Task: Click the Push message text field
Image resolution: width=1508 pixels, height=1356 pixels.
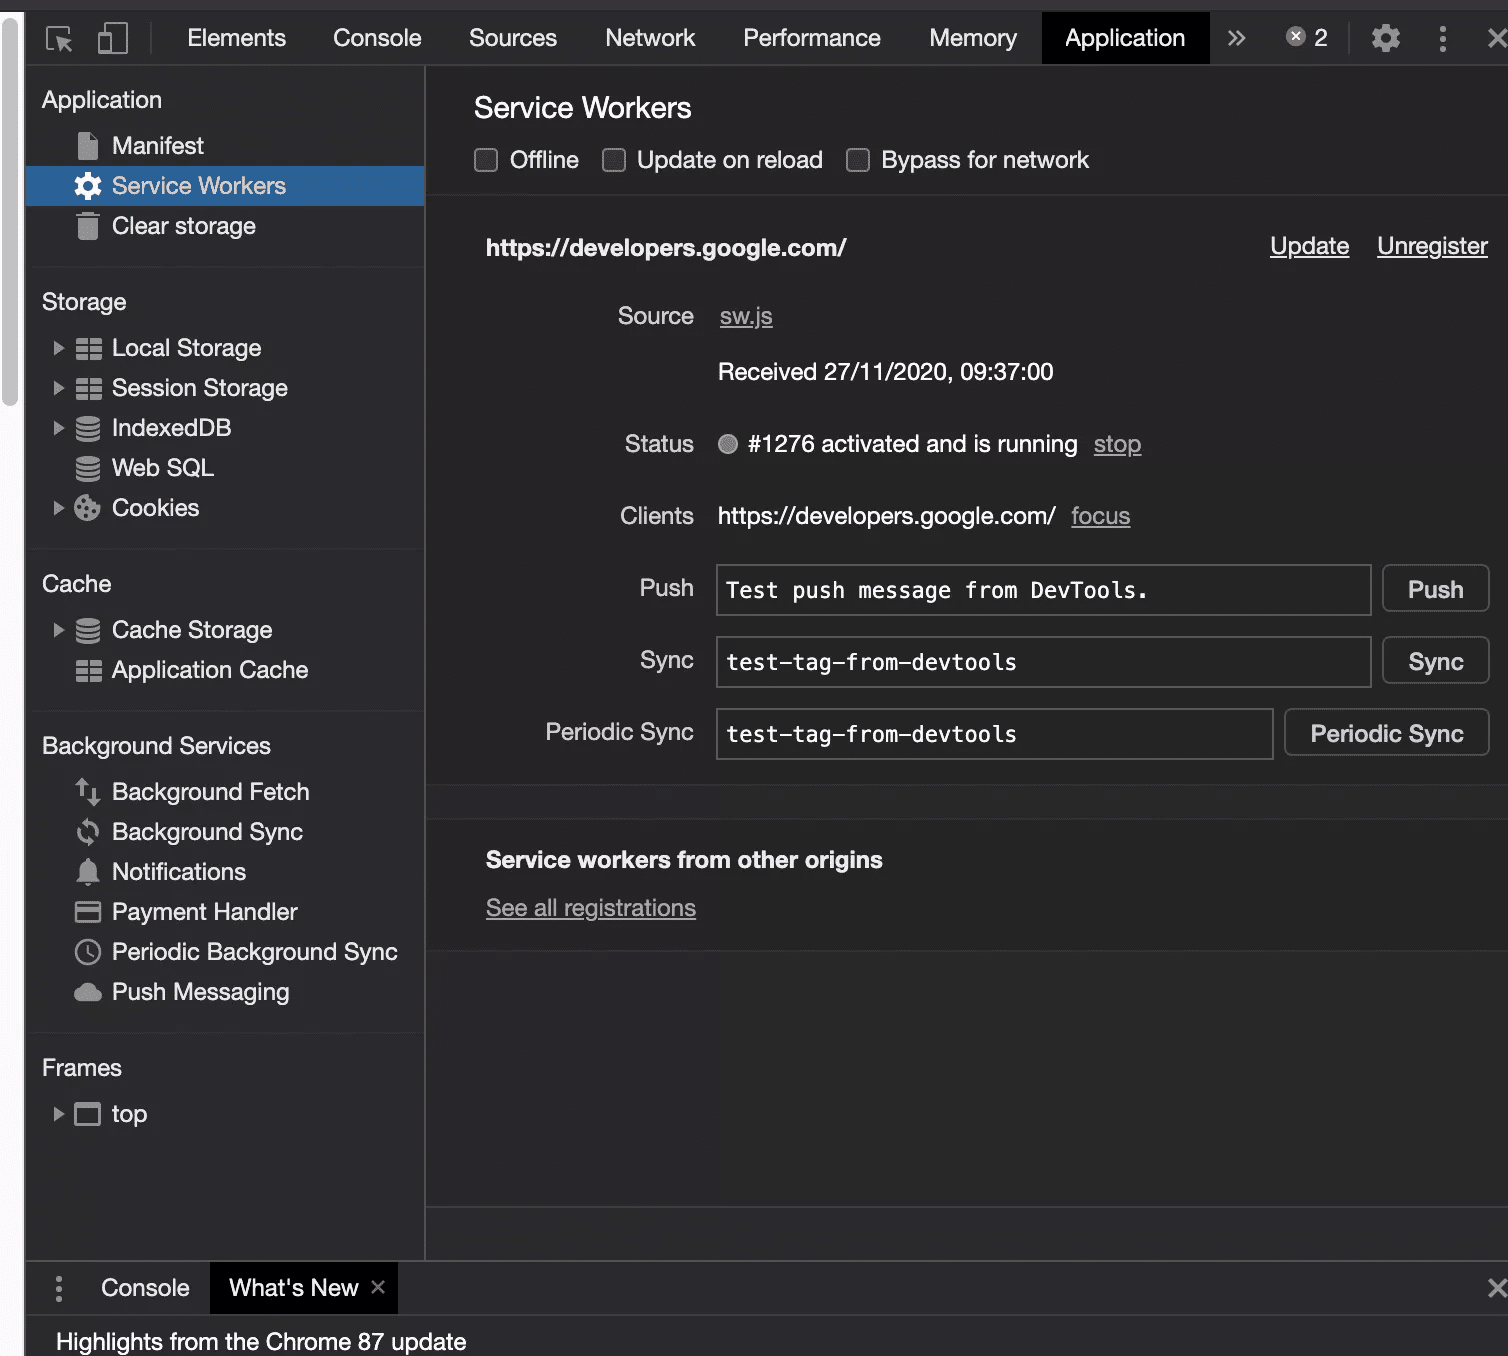Action: click(x=1043, y=590)
